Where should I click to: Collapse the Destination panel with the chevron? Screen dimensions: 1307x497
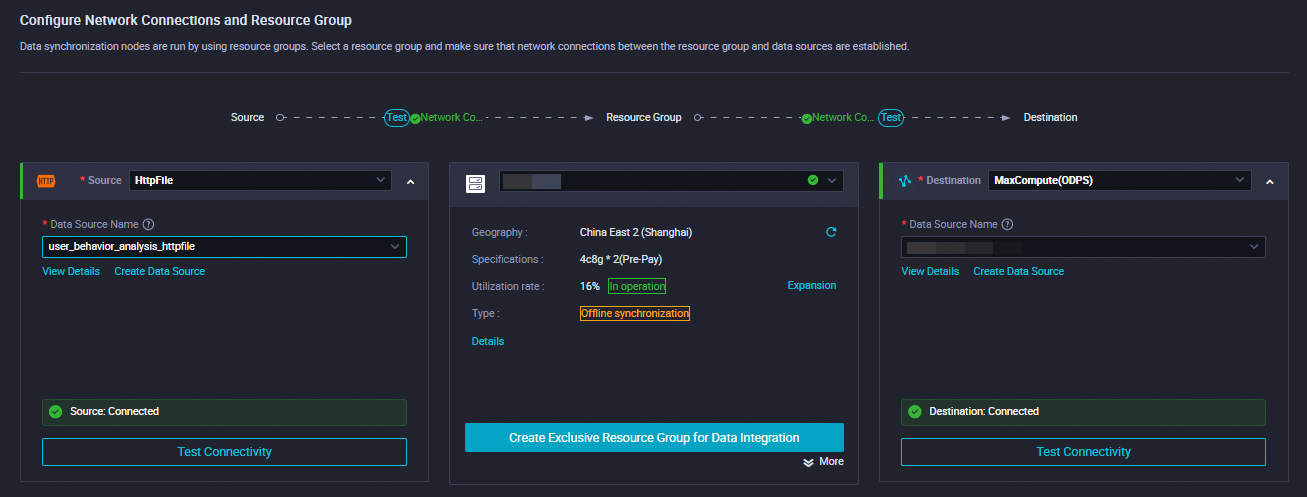pos(1270,182)
